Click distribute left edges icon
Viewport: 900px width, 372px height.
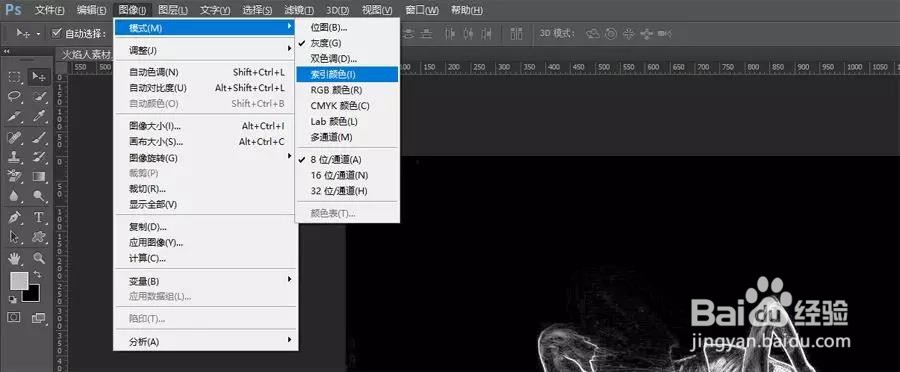(x=451, y=34)
